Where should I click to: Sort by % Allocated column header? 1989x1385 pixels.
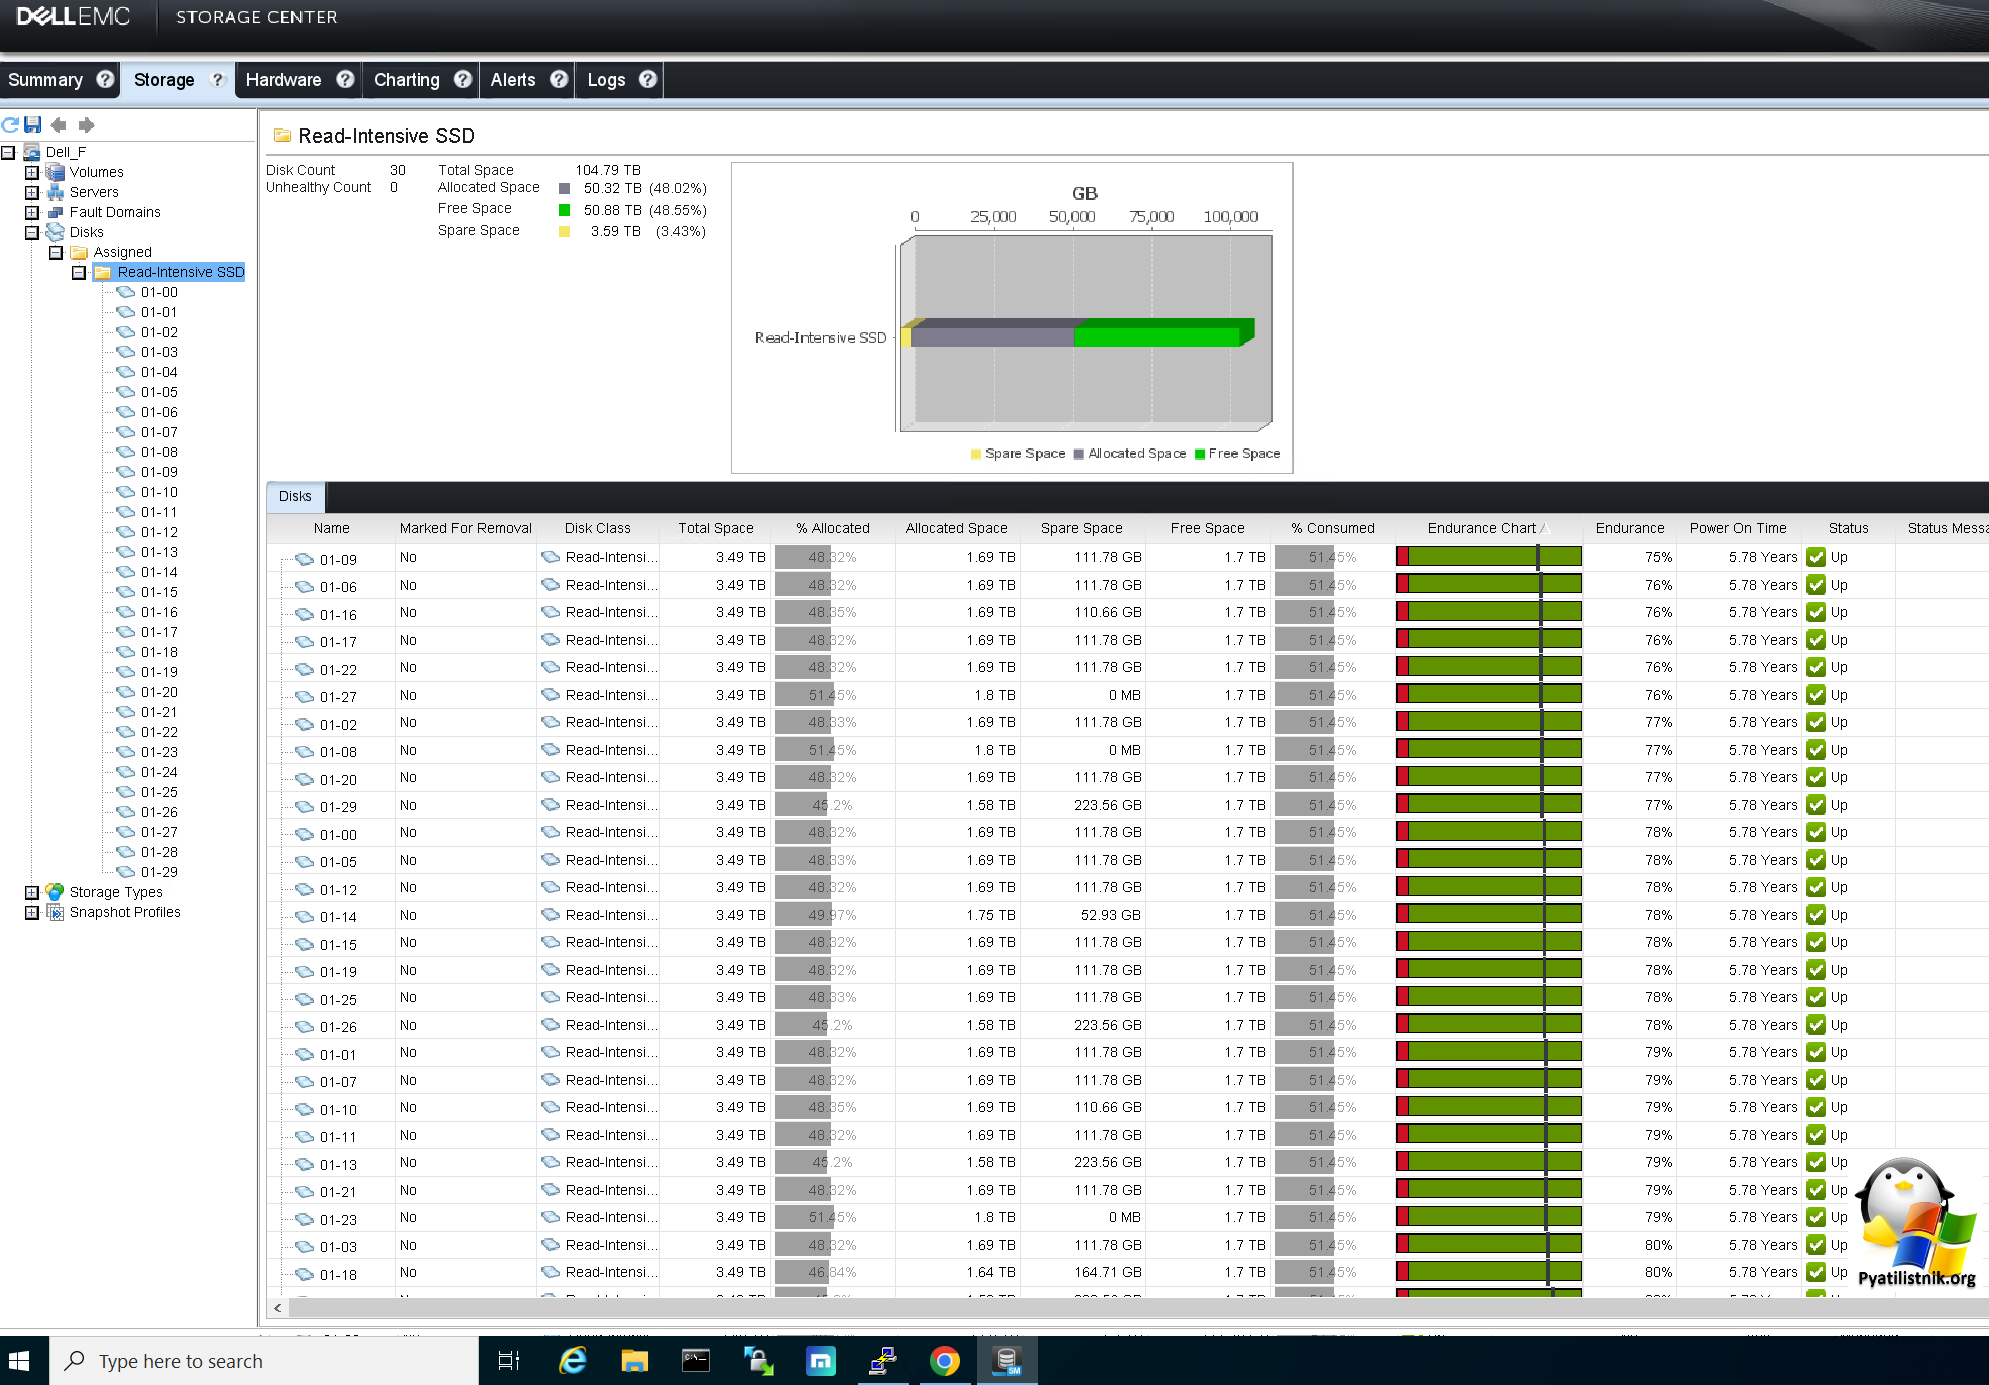(833, 528)
